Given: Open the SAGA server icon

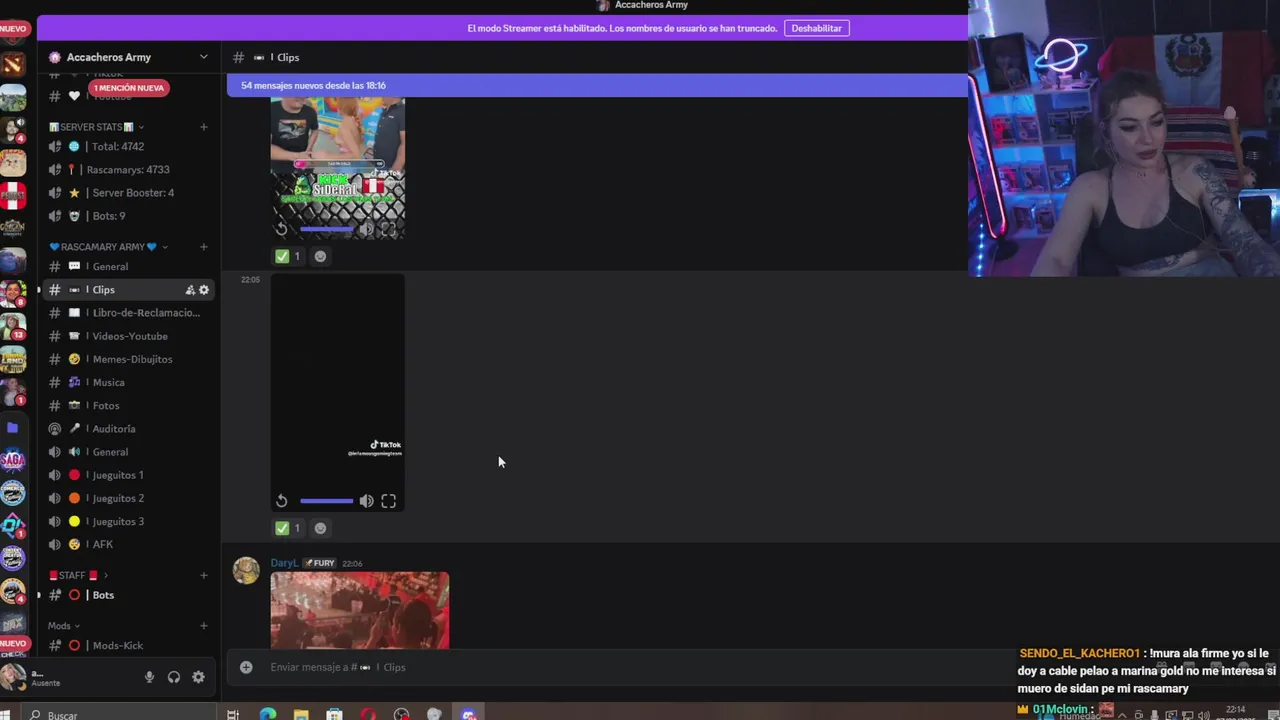Looking at the screenshot, I should pyautogui.click(x=13, y=460).
